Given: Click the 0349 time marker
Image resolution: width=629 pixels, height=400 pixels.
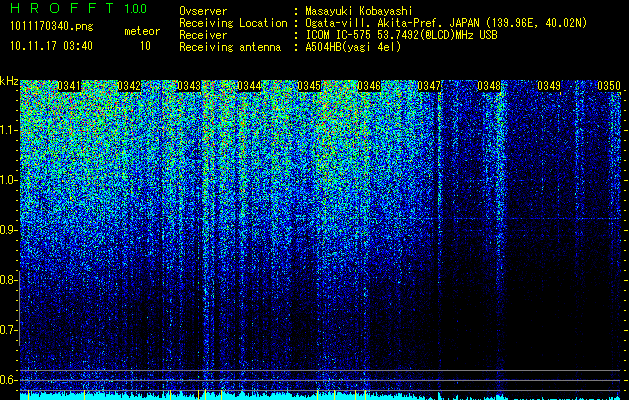Looking at the screenshot, I should (x=549, y=86).
